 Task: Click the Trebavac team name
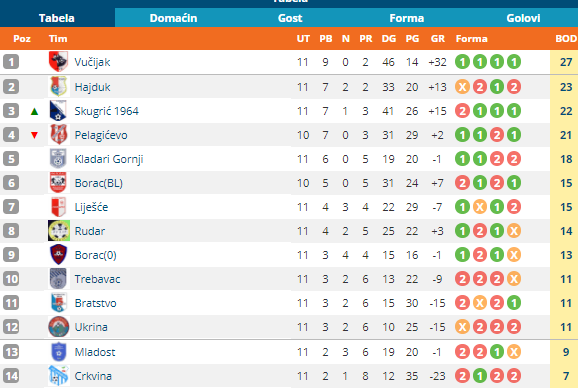(97, 279)
